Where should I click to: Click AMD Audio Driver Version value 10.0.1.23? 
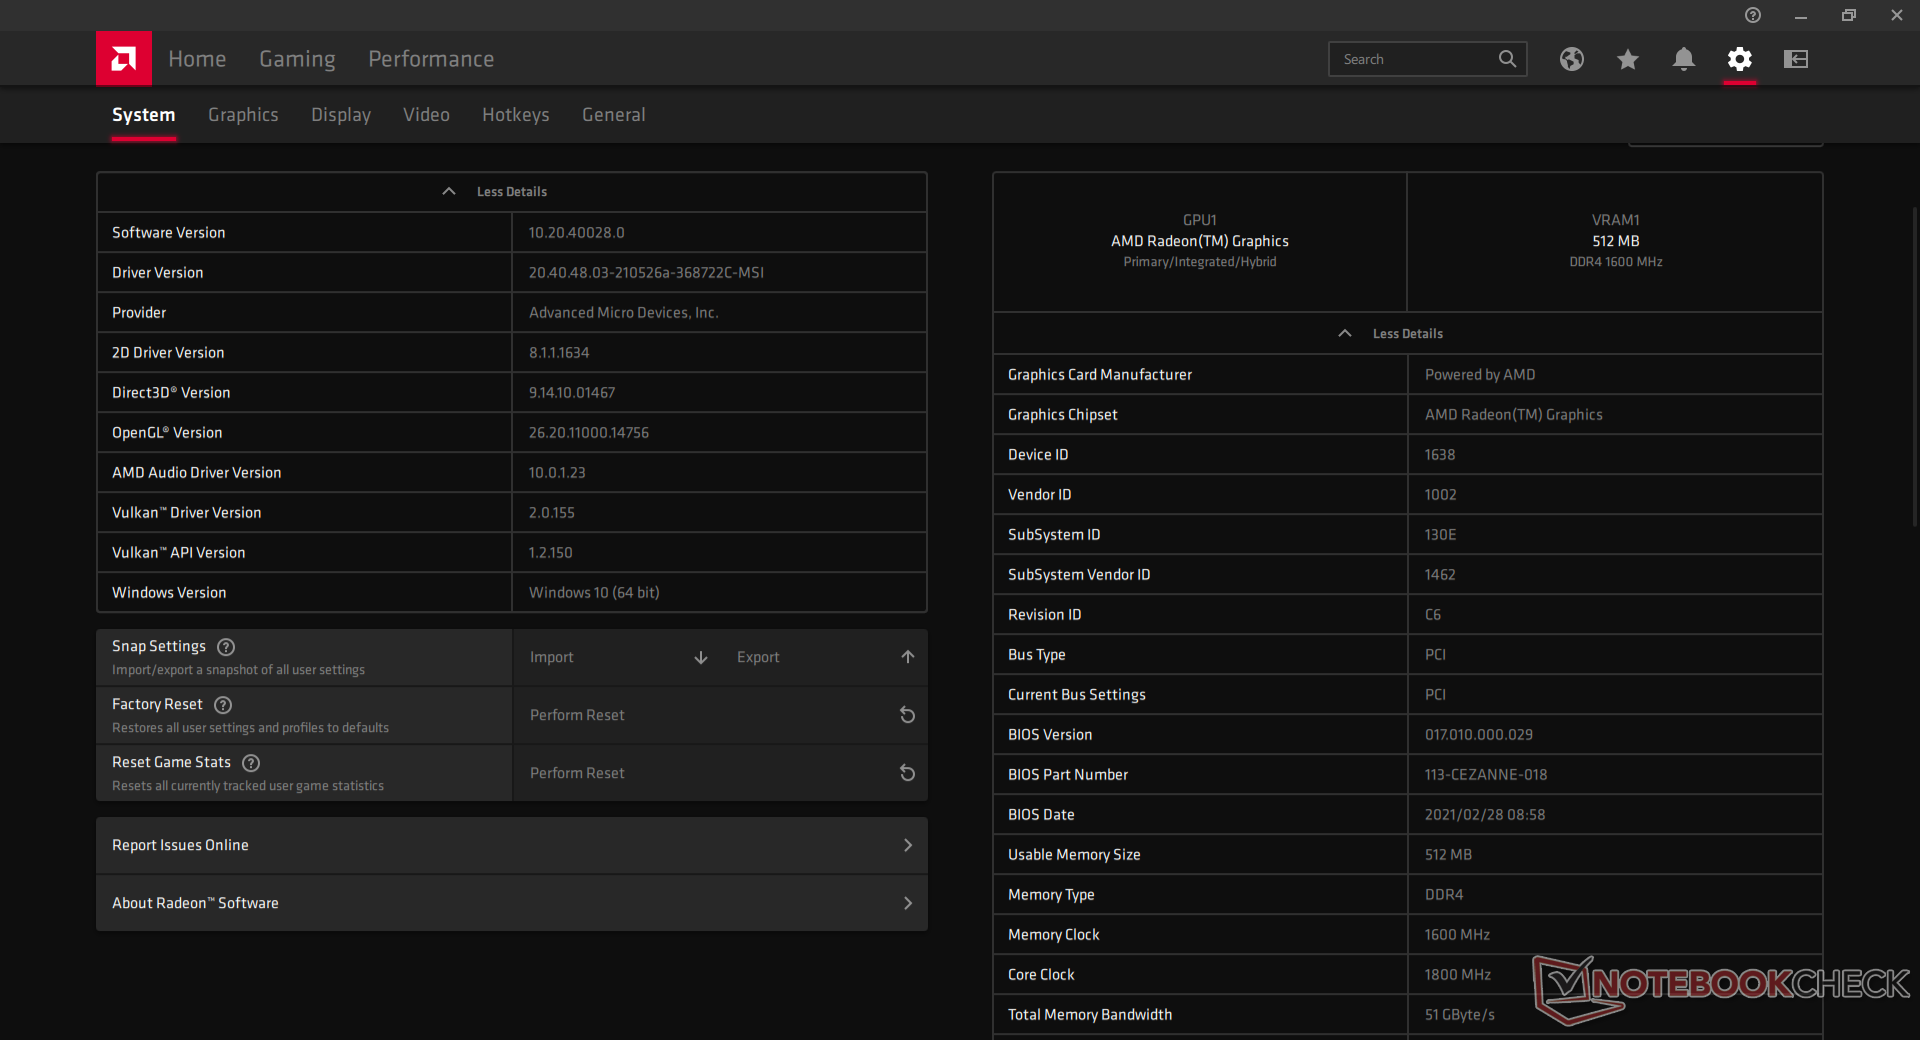click(557, 473)
